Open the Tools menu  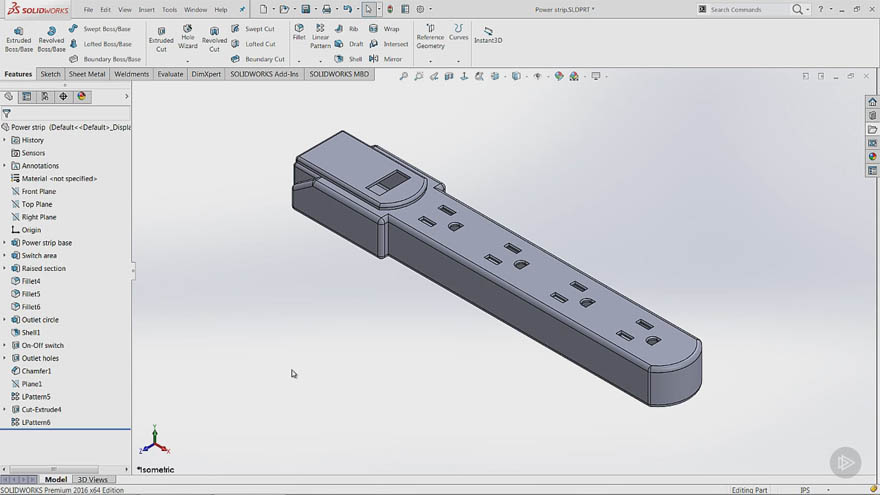pyautogui.click(x=169, y=10)
